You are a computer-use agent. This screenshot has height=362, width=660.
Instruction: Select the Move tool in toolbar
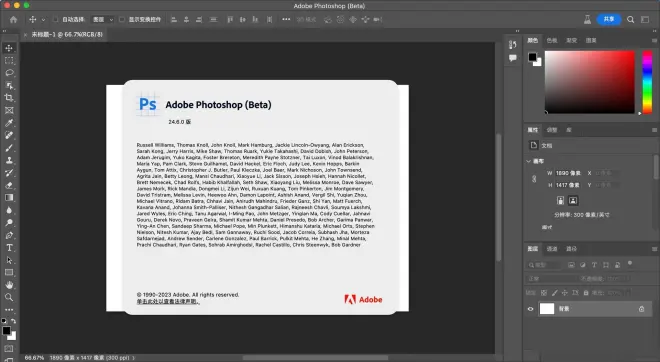click(x=9, y=48)
